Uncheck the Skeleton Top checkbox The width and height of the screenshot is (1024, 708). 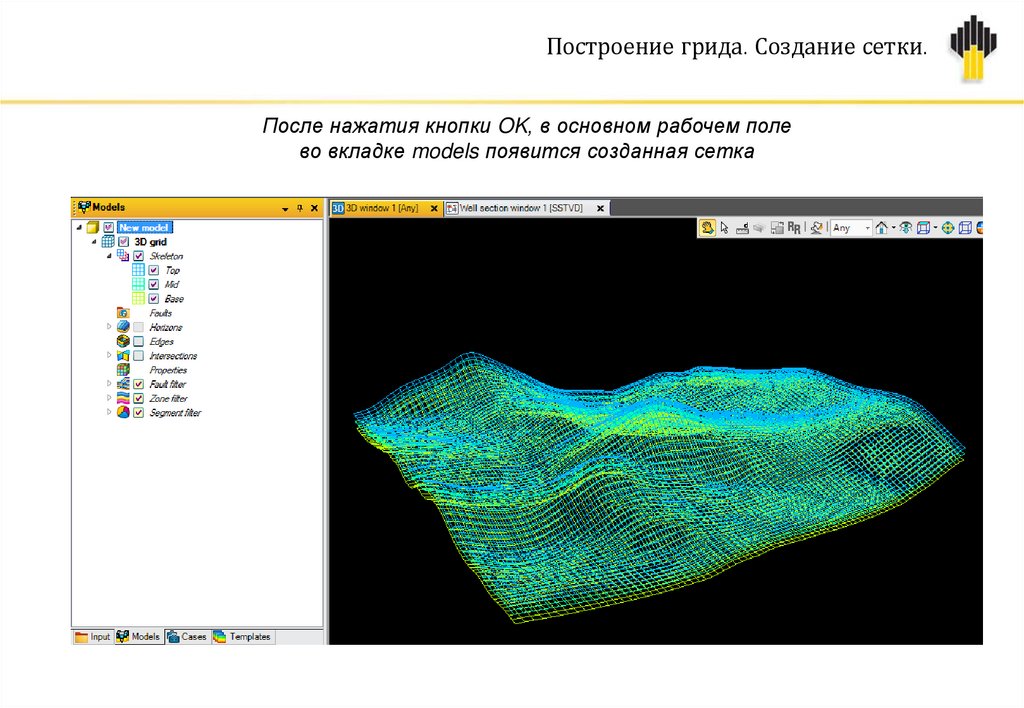click(153, 270)
